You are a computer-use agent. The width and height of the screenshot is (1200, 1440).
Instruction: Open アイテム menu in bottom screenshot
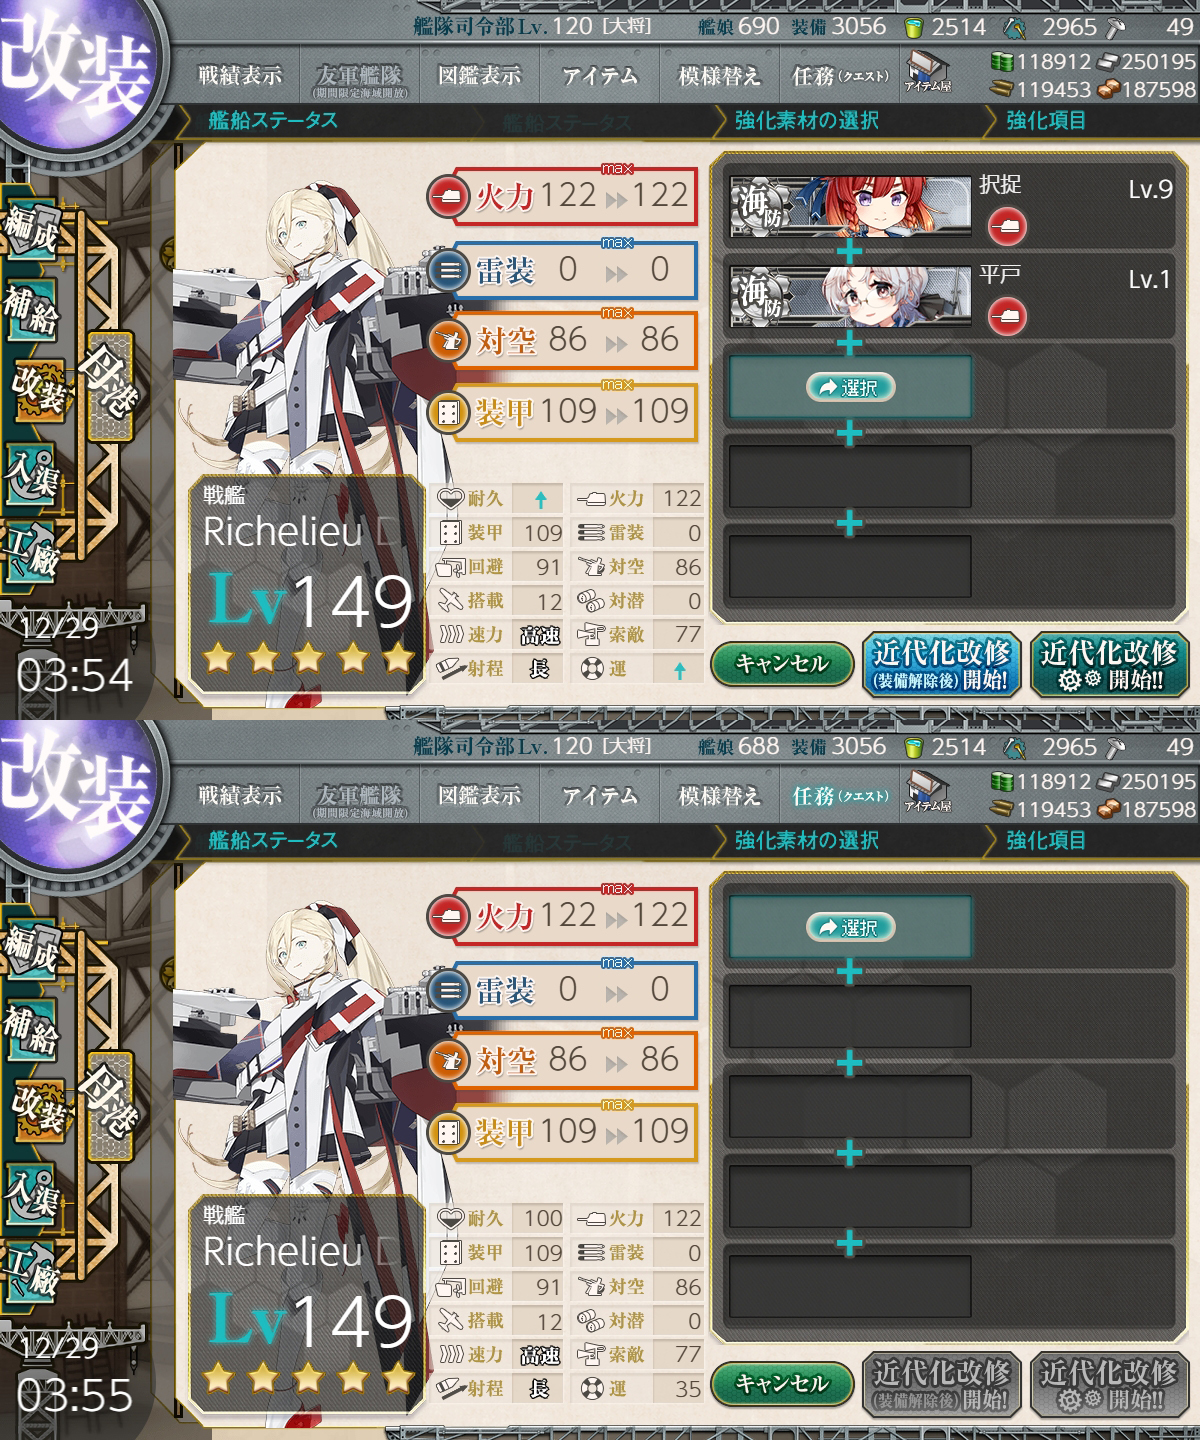click(x=600, y=795)
